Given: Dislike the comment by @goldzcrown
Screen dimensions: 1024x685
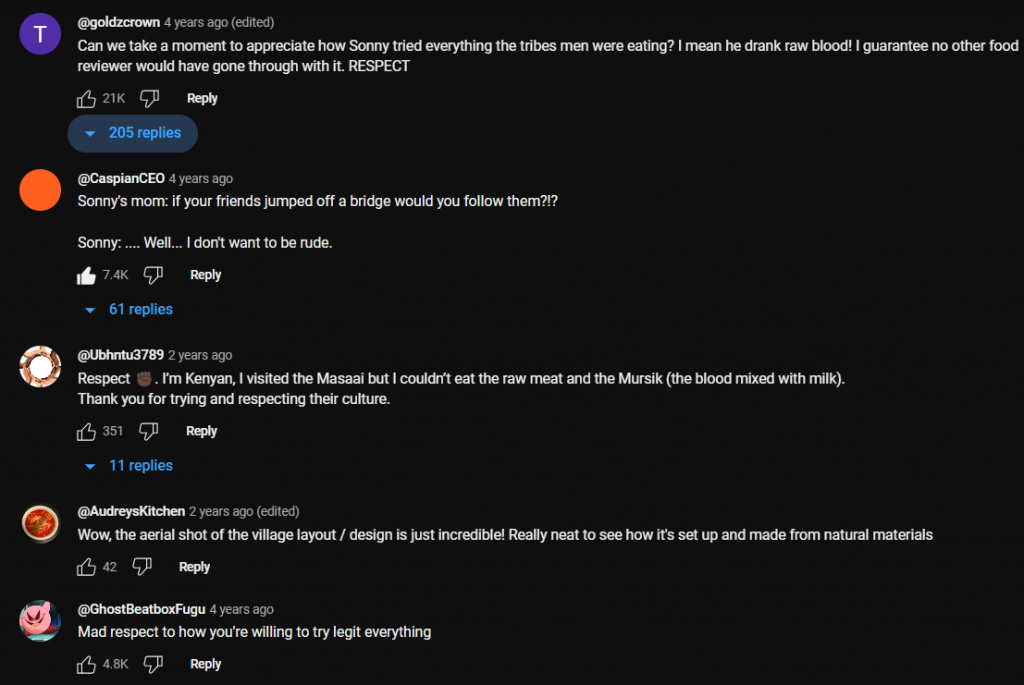Looking at the screenshot, I should pyautogui.click(x=149, y=98).
